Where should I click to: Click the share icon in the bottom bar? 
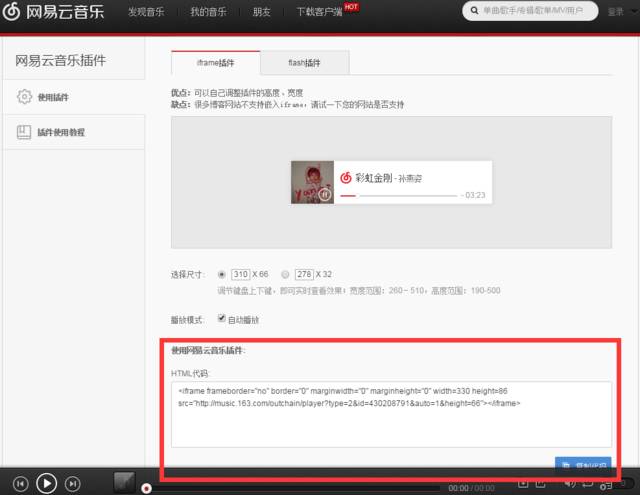tap(541, 484)
